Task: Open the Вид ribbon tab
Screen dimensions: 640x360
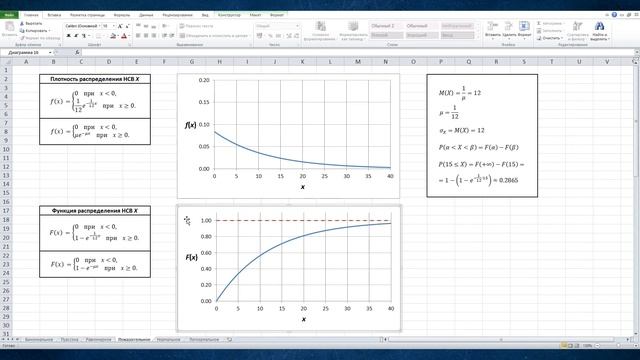Action: pos(205,15)
